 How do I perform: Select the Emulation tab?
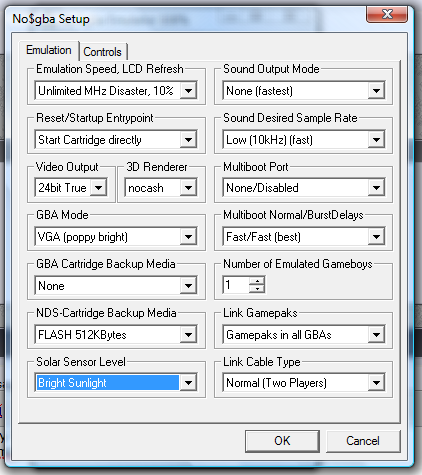pos(49,50)
